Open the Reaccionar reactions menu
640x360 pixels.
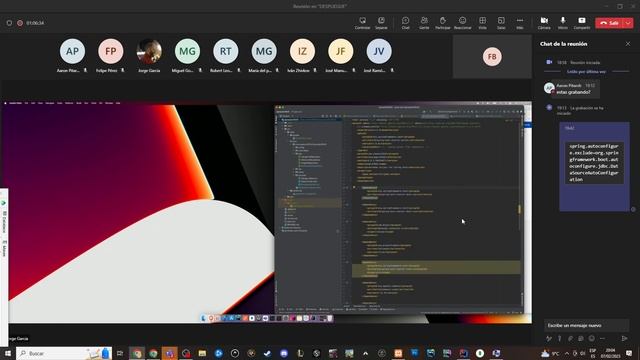point(462,23)
